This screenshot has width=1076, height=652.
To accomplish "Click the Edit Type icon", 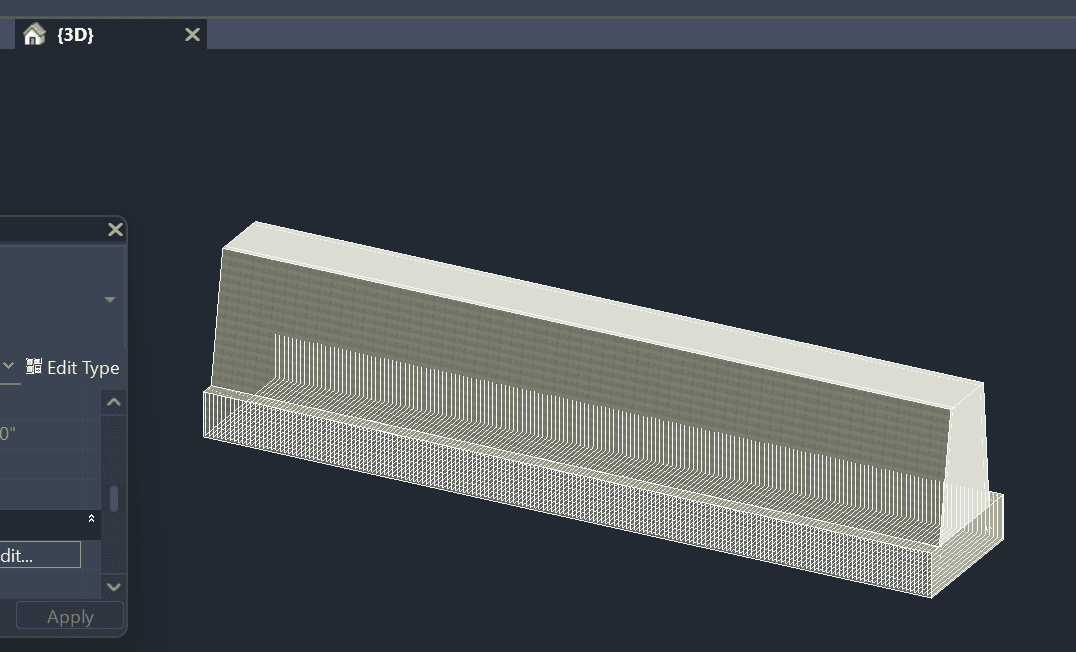I will [34, 367].
